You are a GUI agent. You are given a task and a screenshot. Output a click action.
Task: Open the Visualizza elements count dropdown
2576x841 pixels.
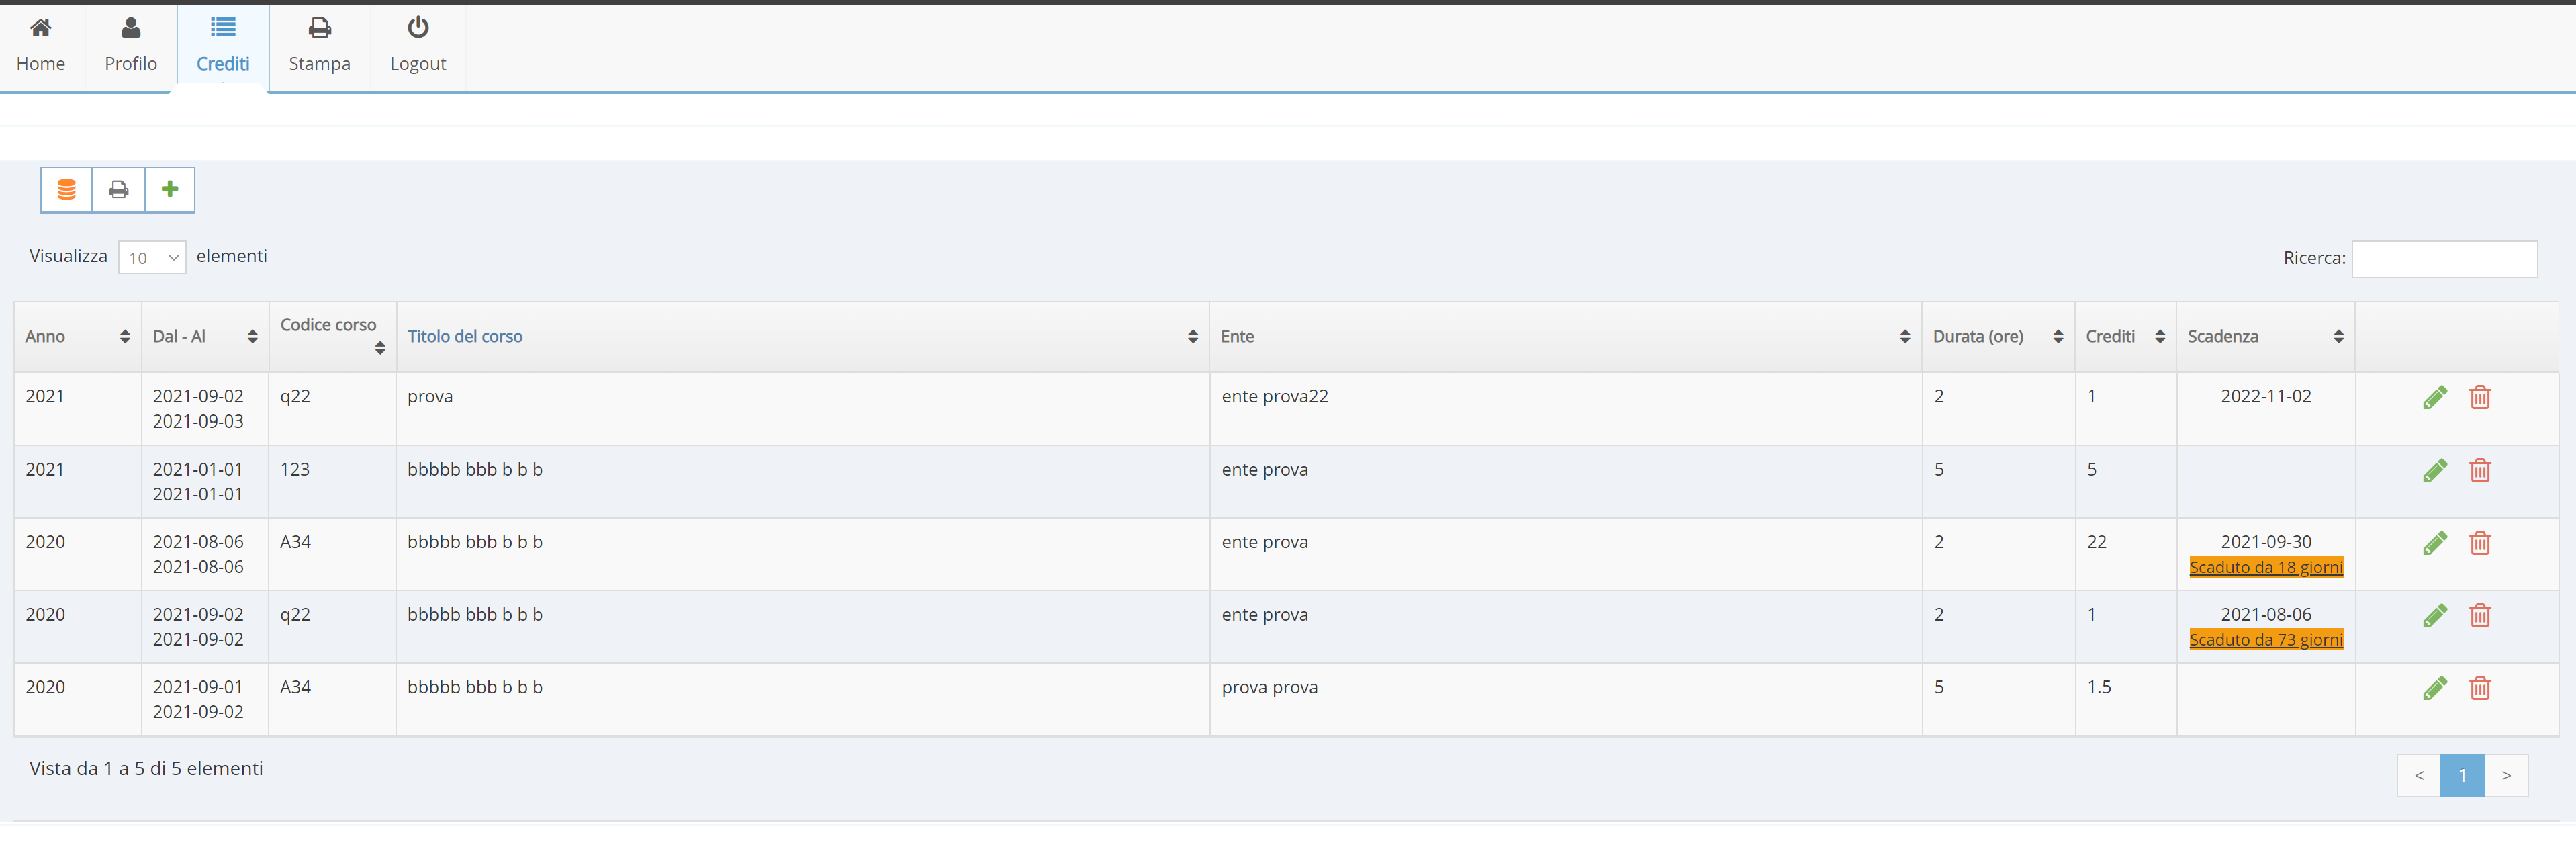point(152,257)
